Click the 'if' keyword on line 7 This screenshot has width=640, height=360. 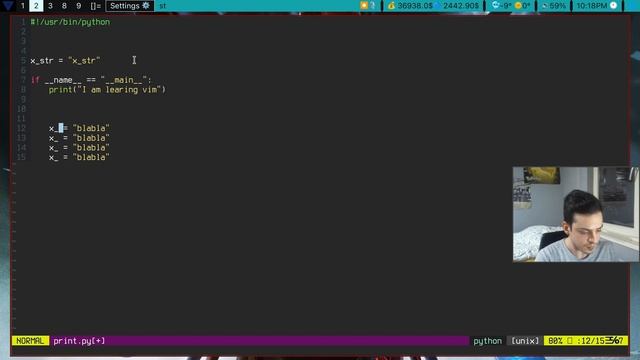35,80
